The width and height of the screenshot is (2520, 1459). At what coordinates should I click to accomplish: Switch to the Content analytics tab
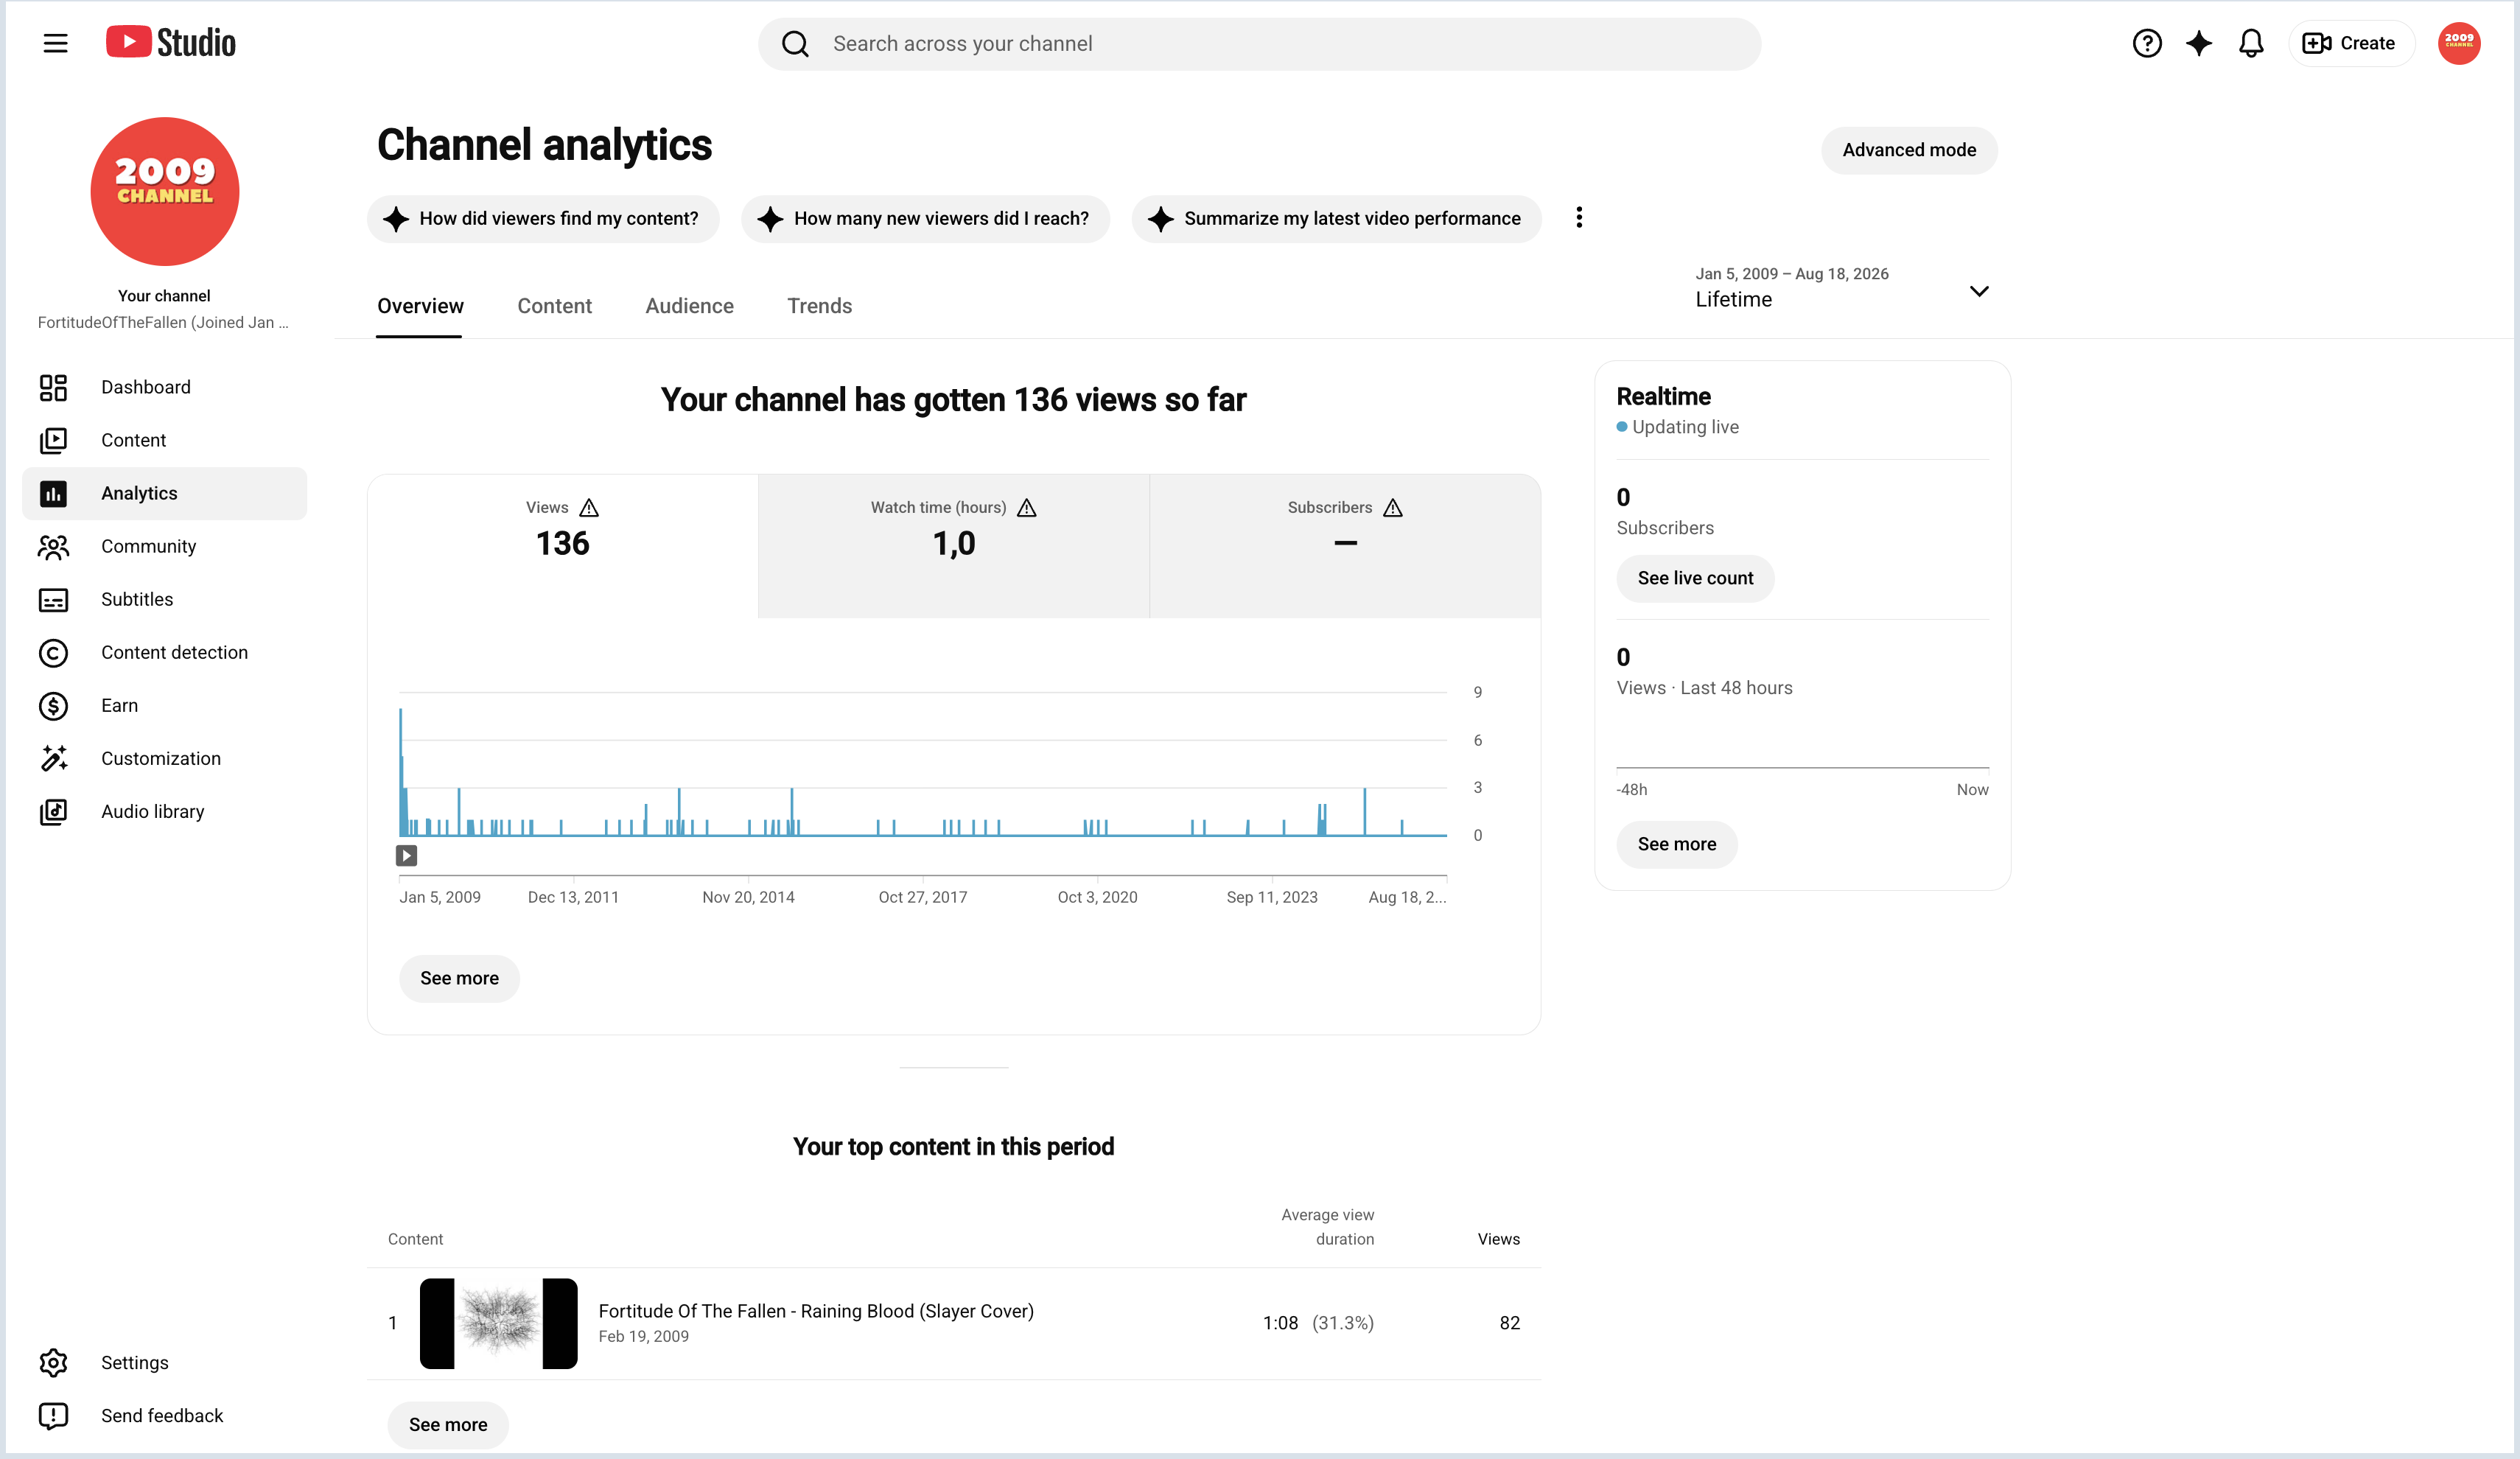point(554,306)
